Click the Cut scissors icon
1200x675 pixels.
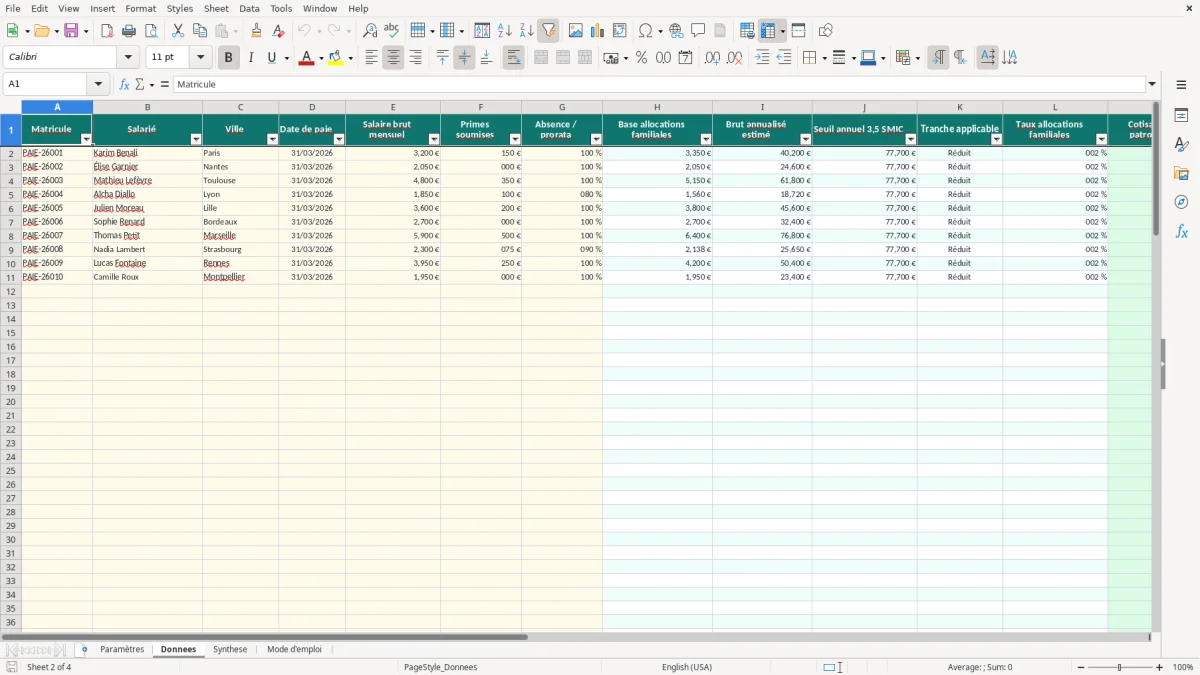pos(178,31)
